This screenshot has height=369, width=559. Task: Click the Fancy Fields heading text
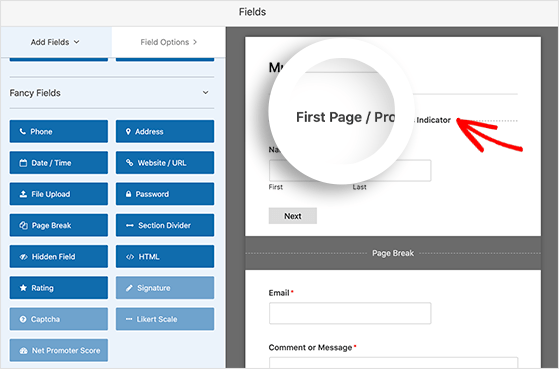[x=35, y=93]
